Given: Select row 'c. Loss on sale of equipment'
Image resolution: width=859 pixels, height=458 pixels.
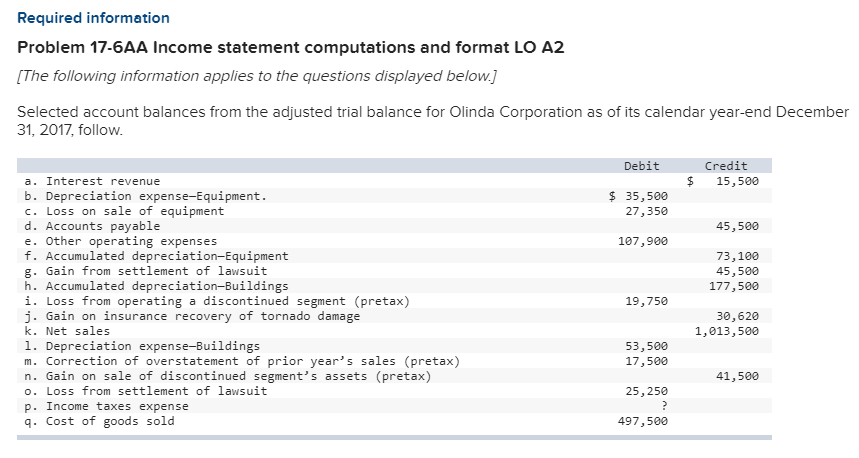Looking at the screenshot, I should [394, 211].
